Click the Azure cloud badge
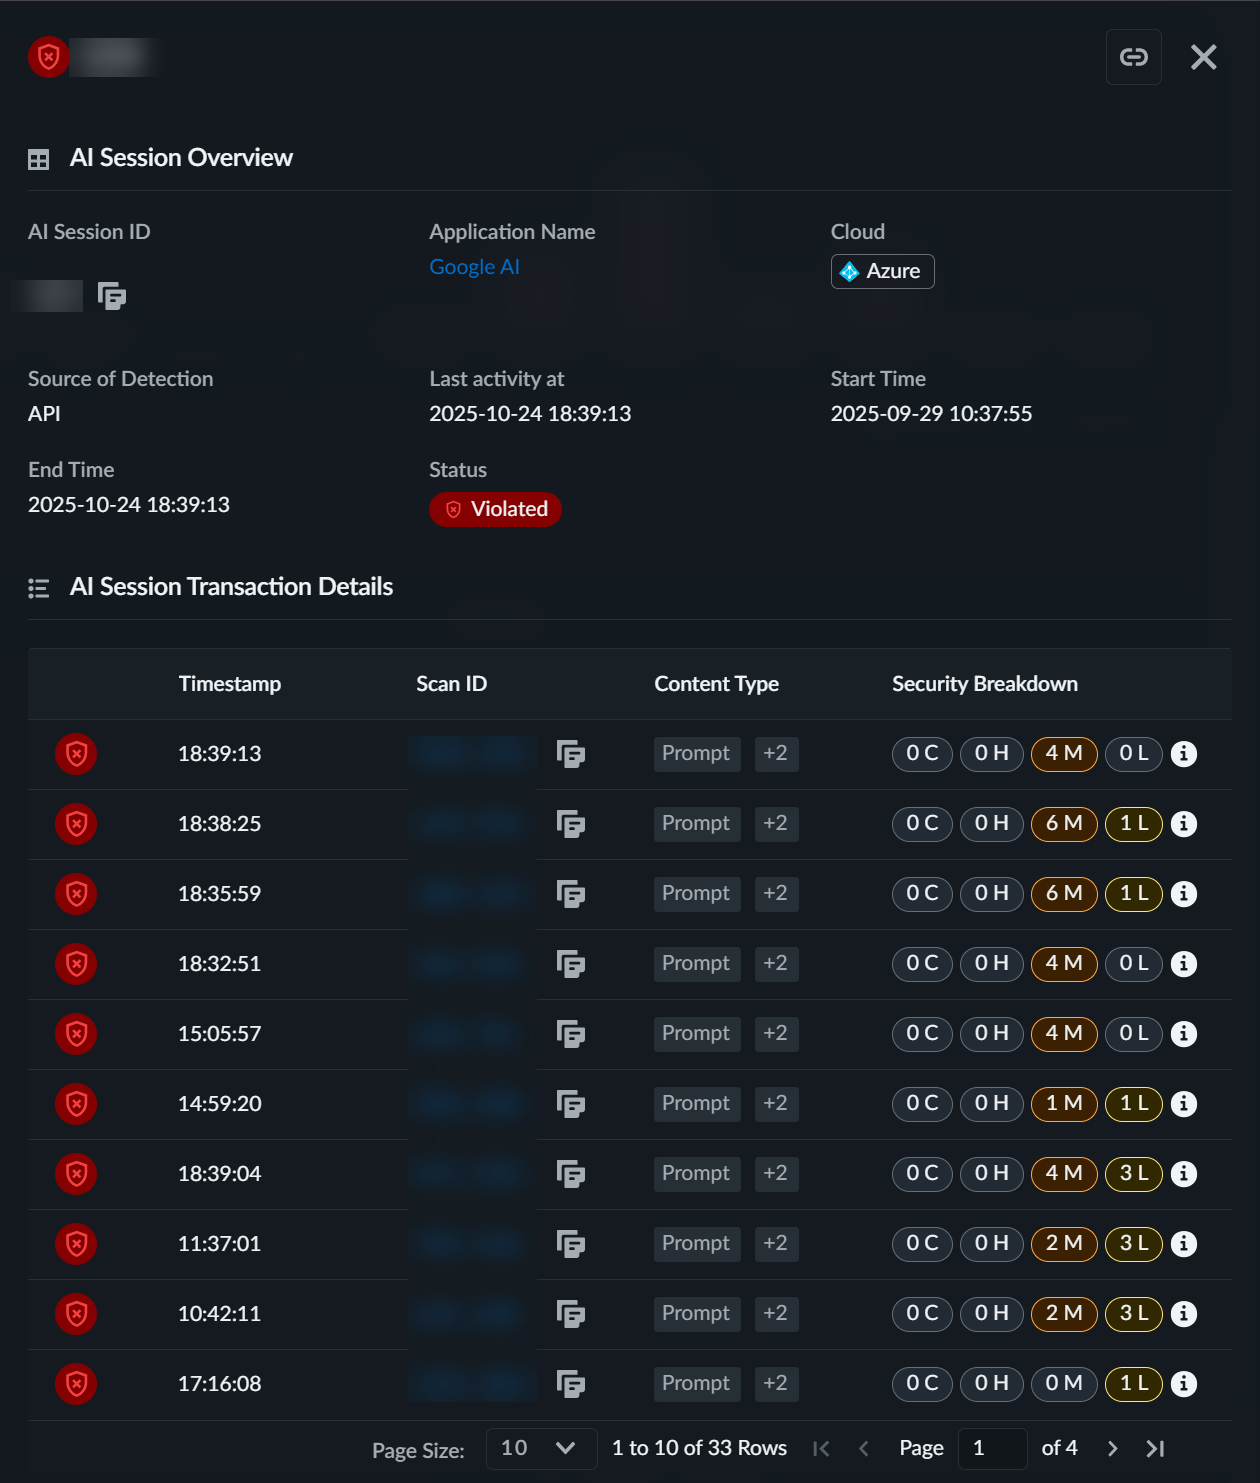 (882, 272)
